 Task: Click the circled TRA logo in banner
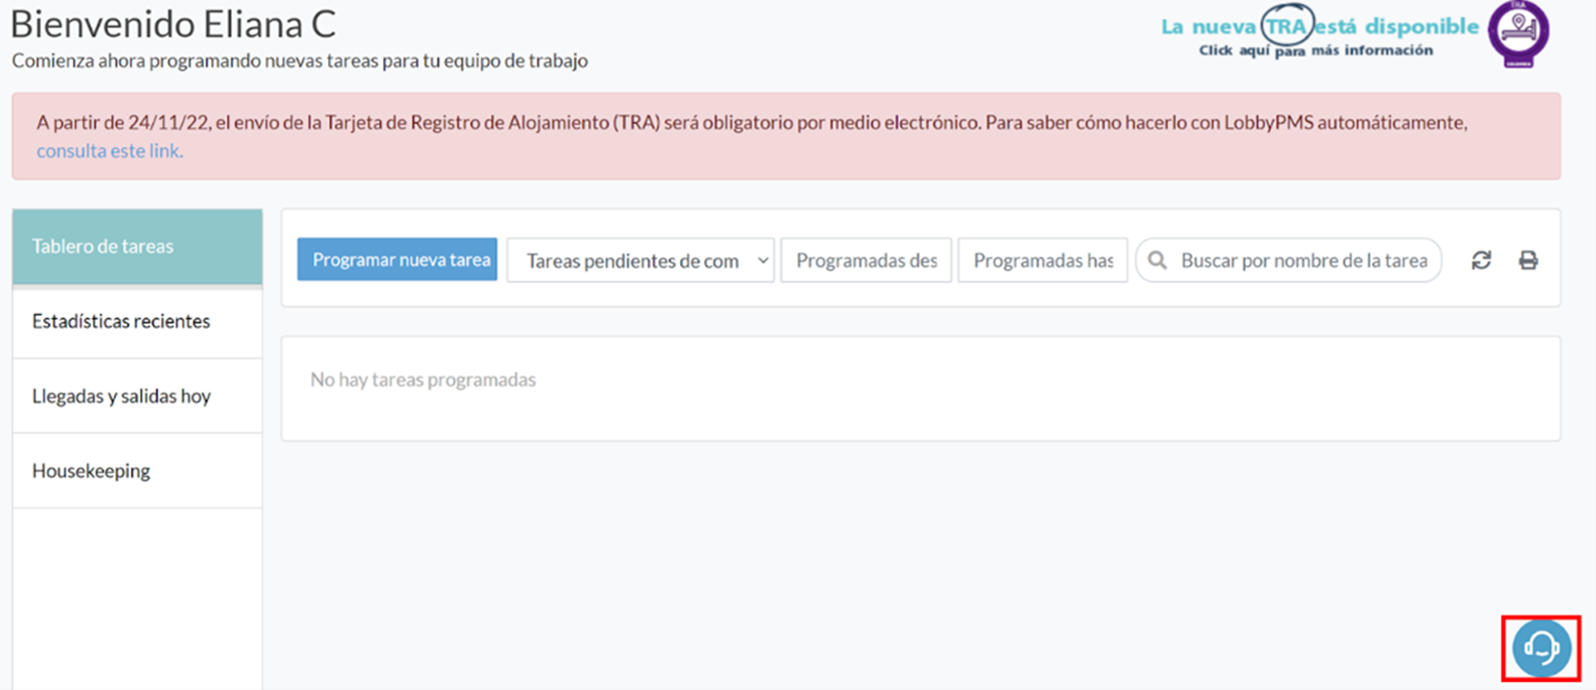point(1286,26)
